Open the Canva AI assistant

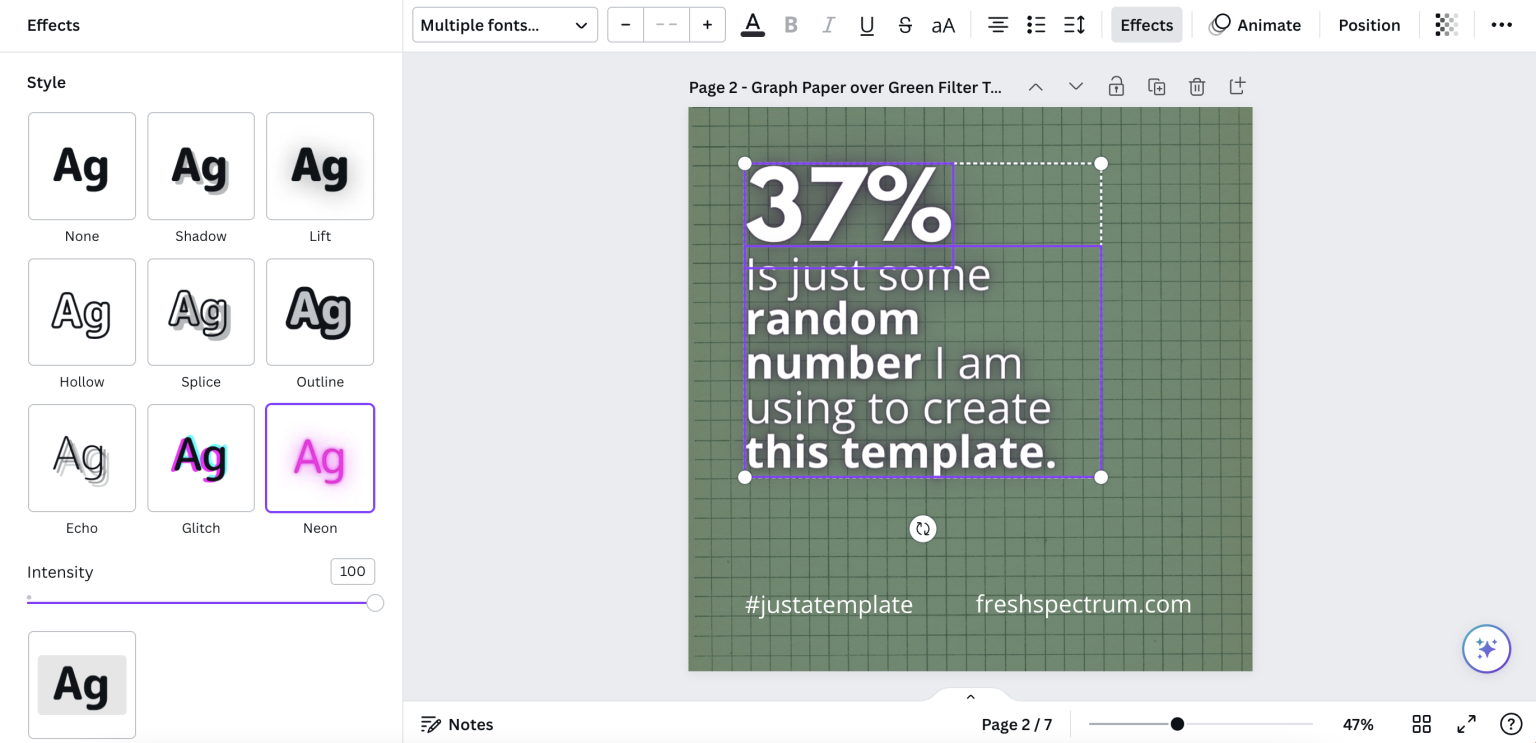(1486, 648)
